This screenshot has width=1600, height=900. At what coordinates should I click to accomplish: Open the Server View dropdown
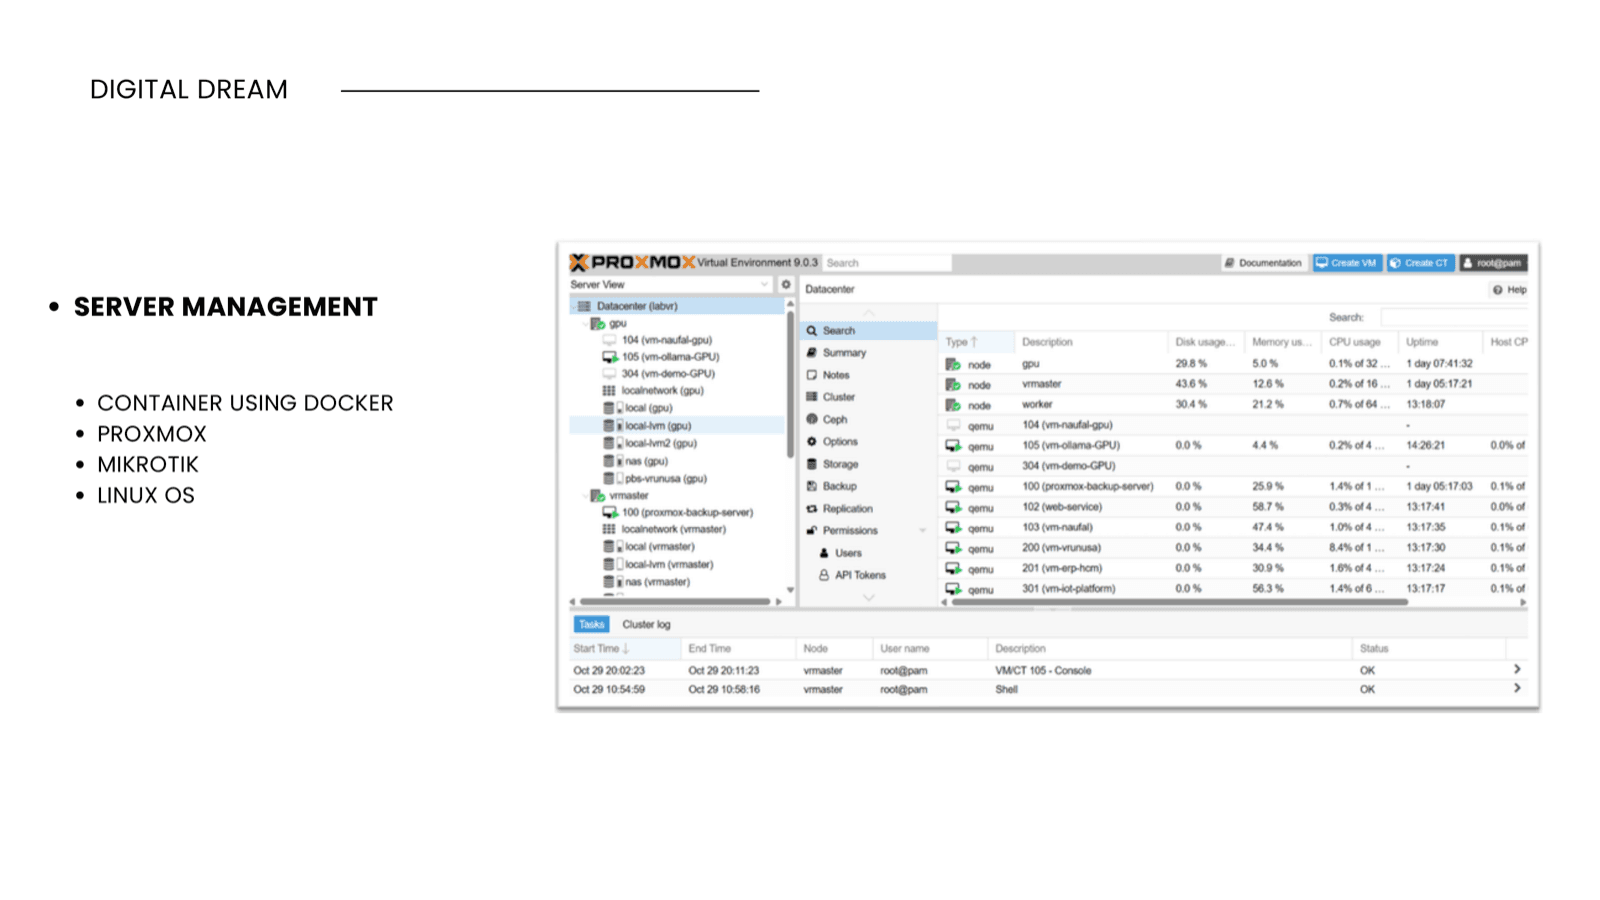pyautogui.click(x=670, y=285)
